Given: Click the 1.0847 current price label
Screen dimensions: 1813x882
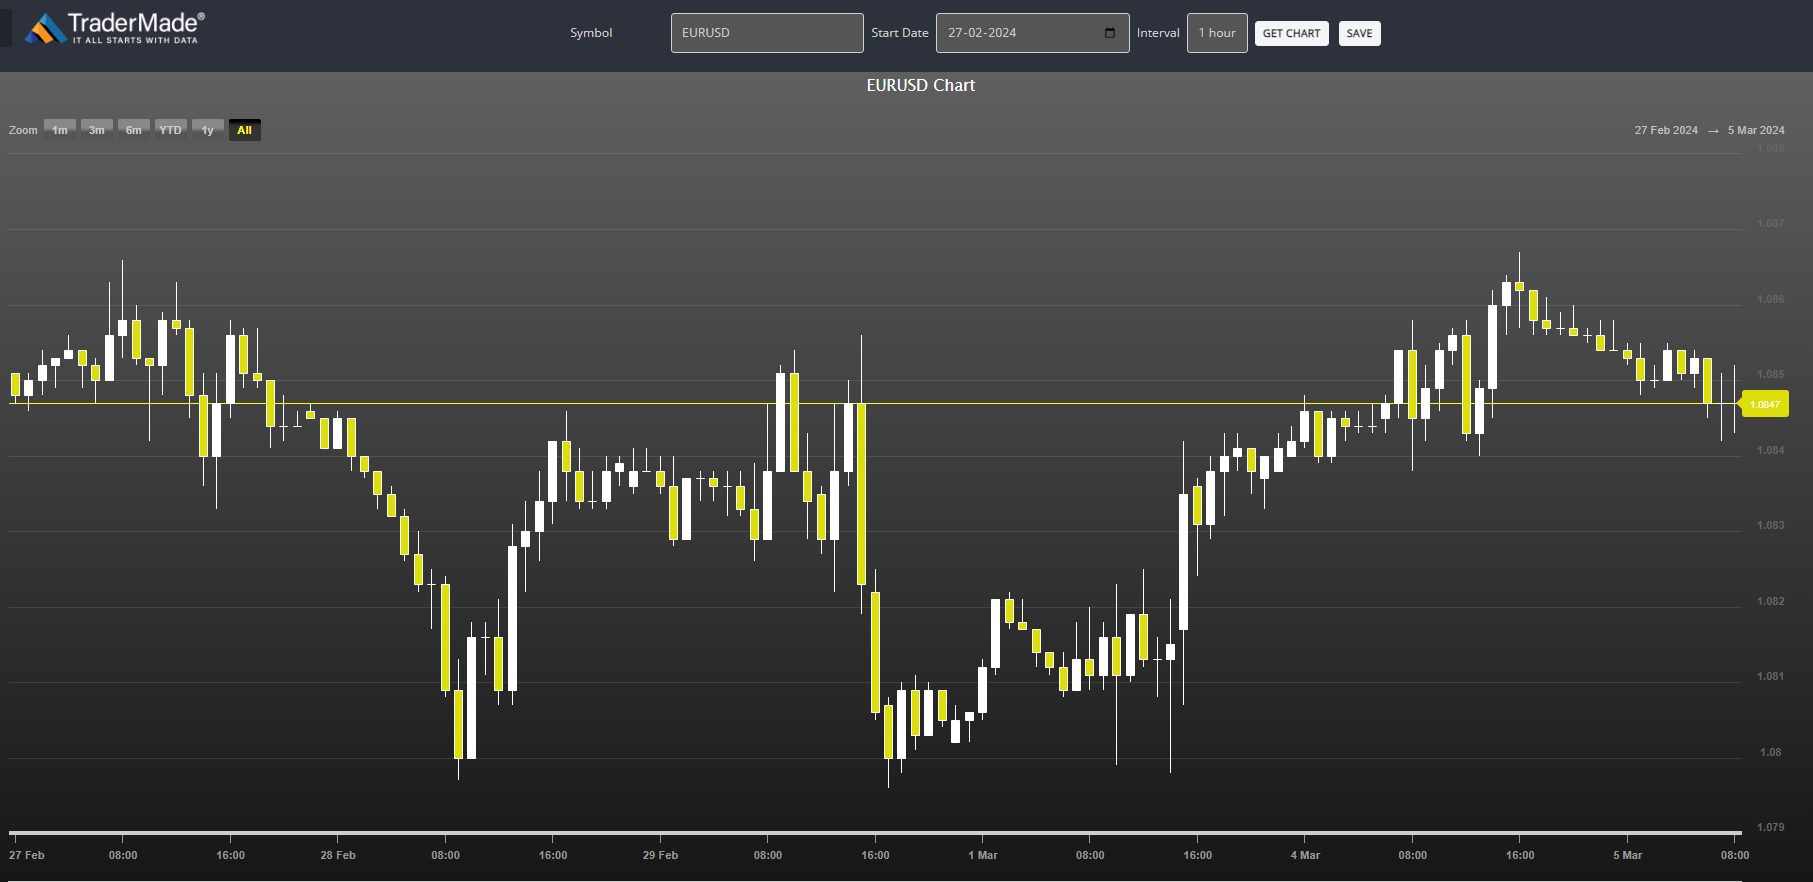Looking at the screenshot, I should point(1765,404).
